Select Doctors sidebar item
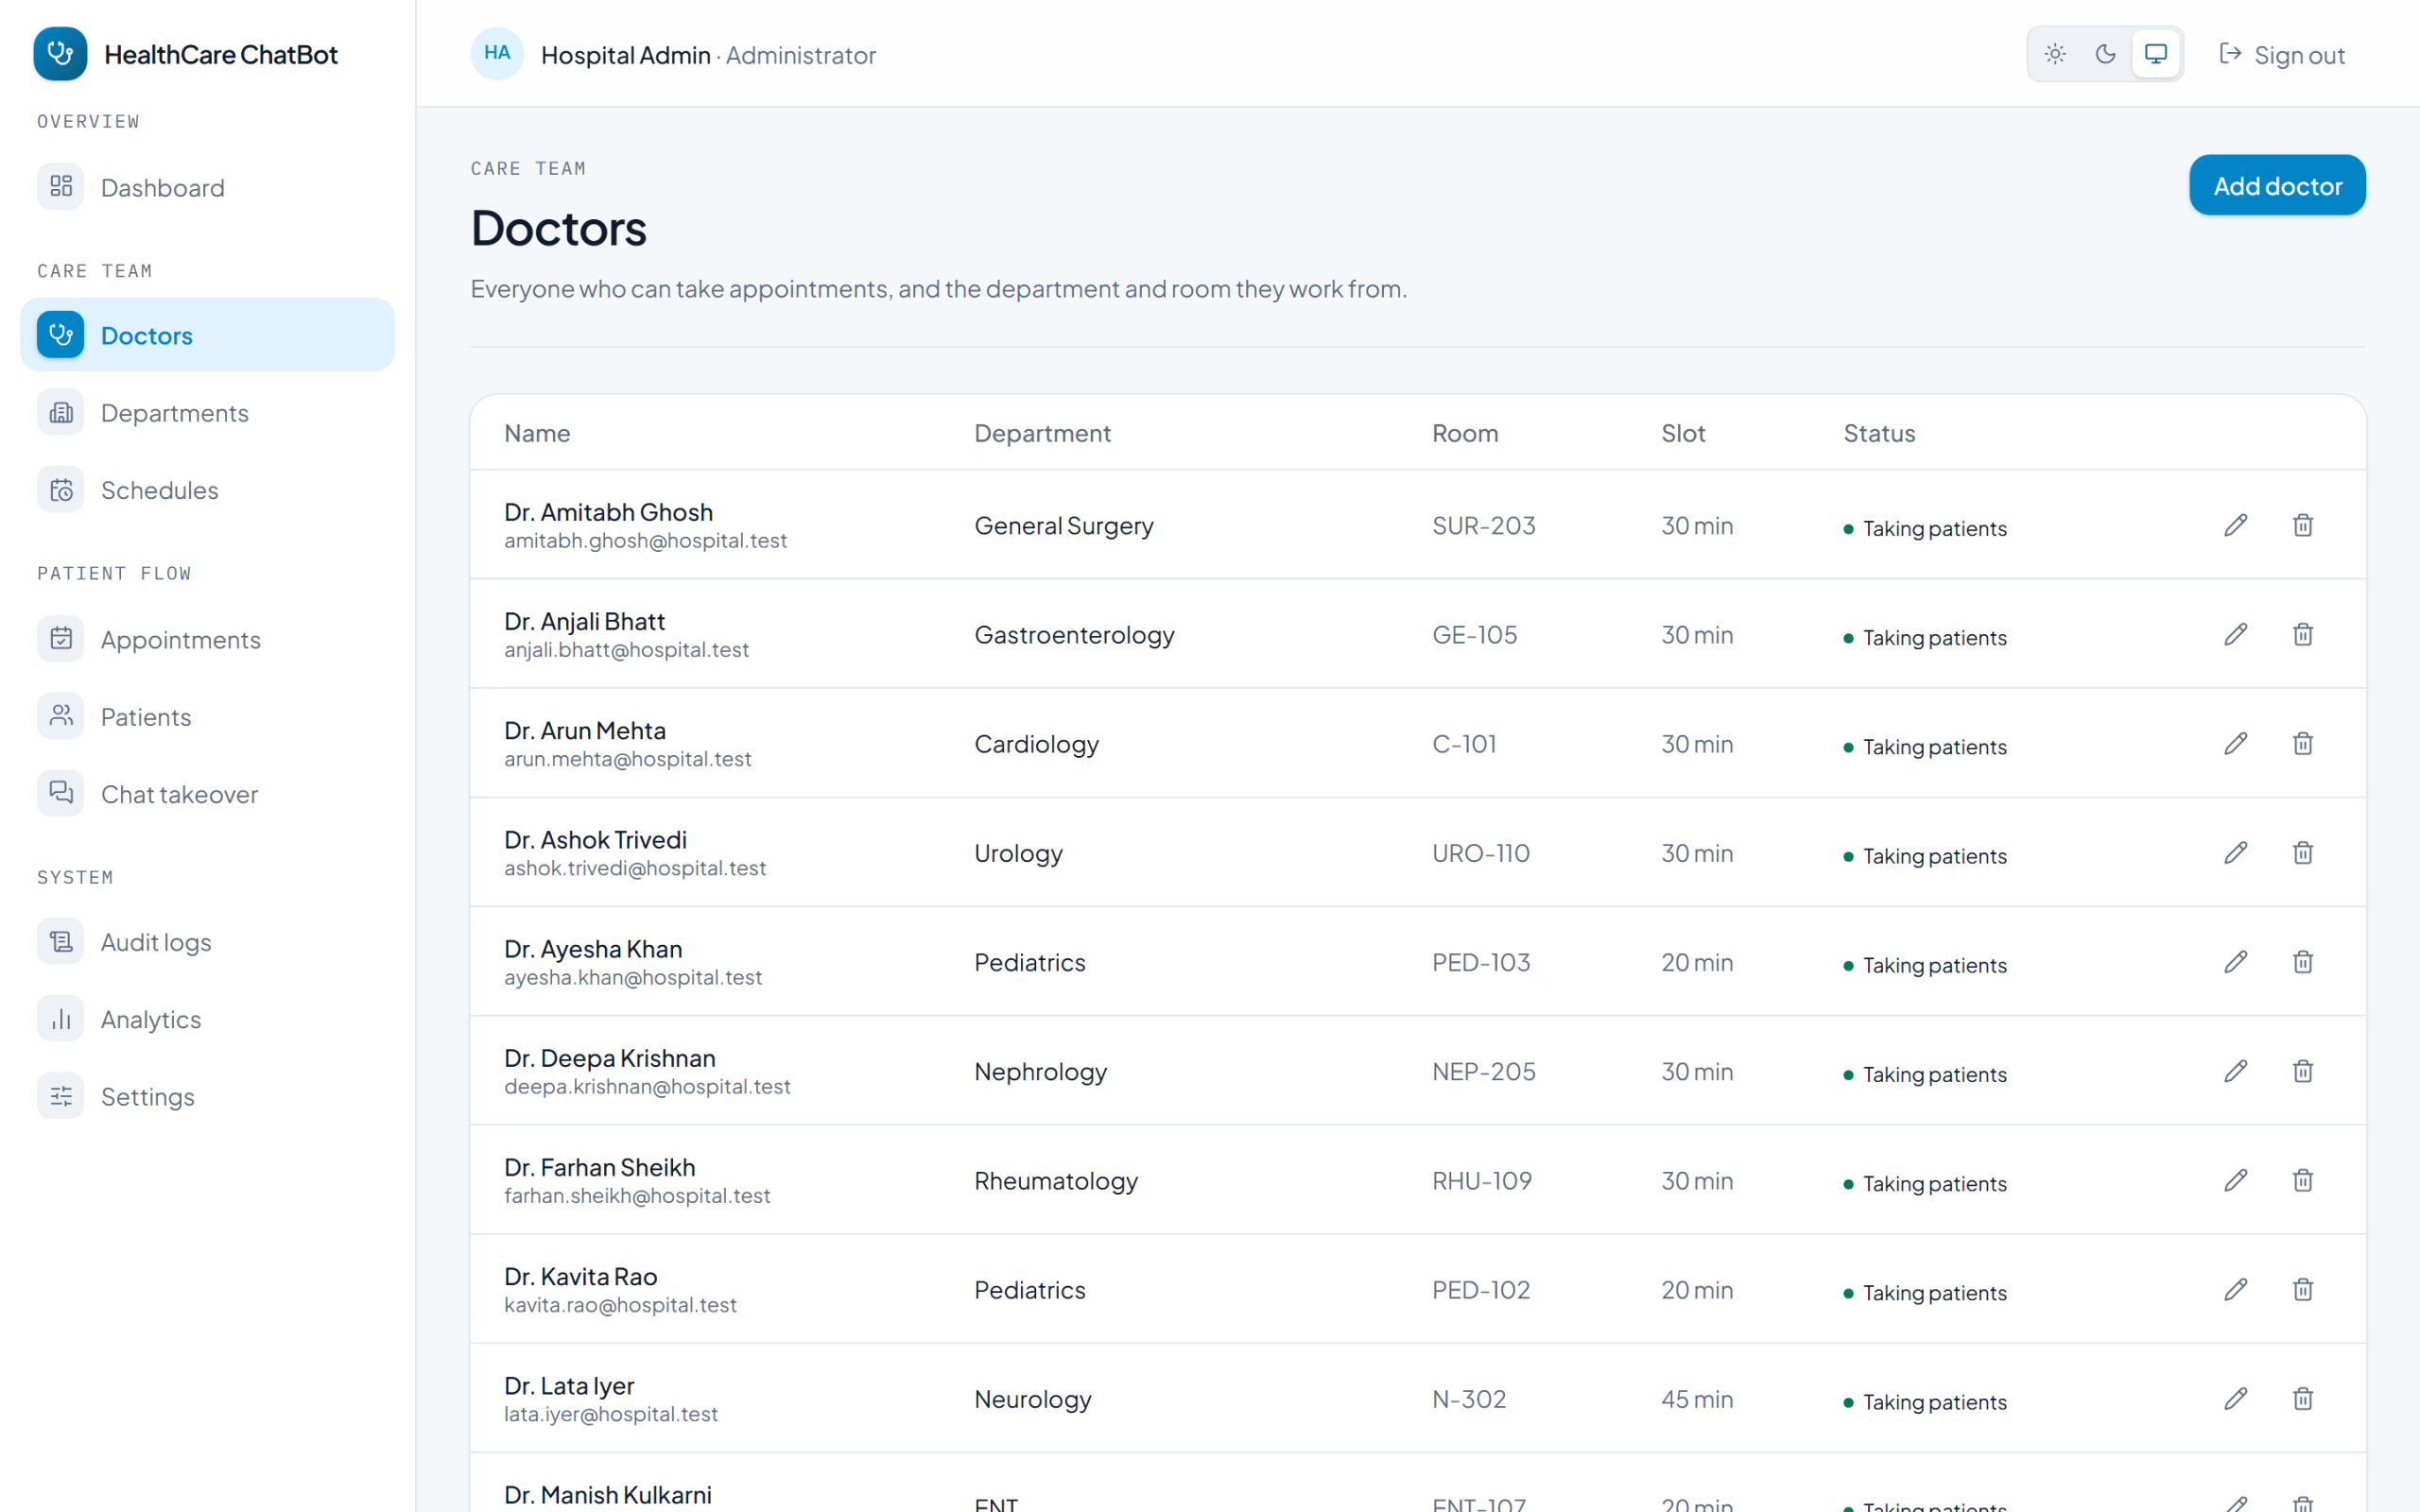The height and width of the screenshot is (1512, 2420). pos(207,334)
